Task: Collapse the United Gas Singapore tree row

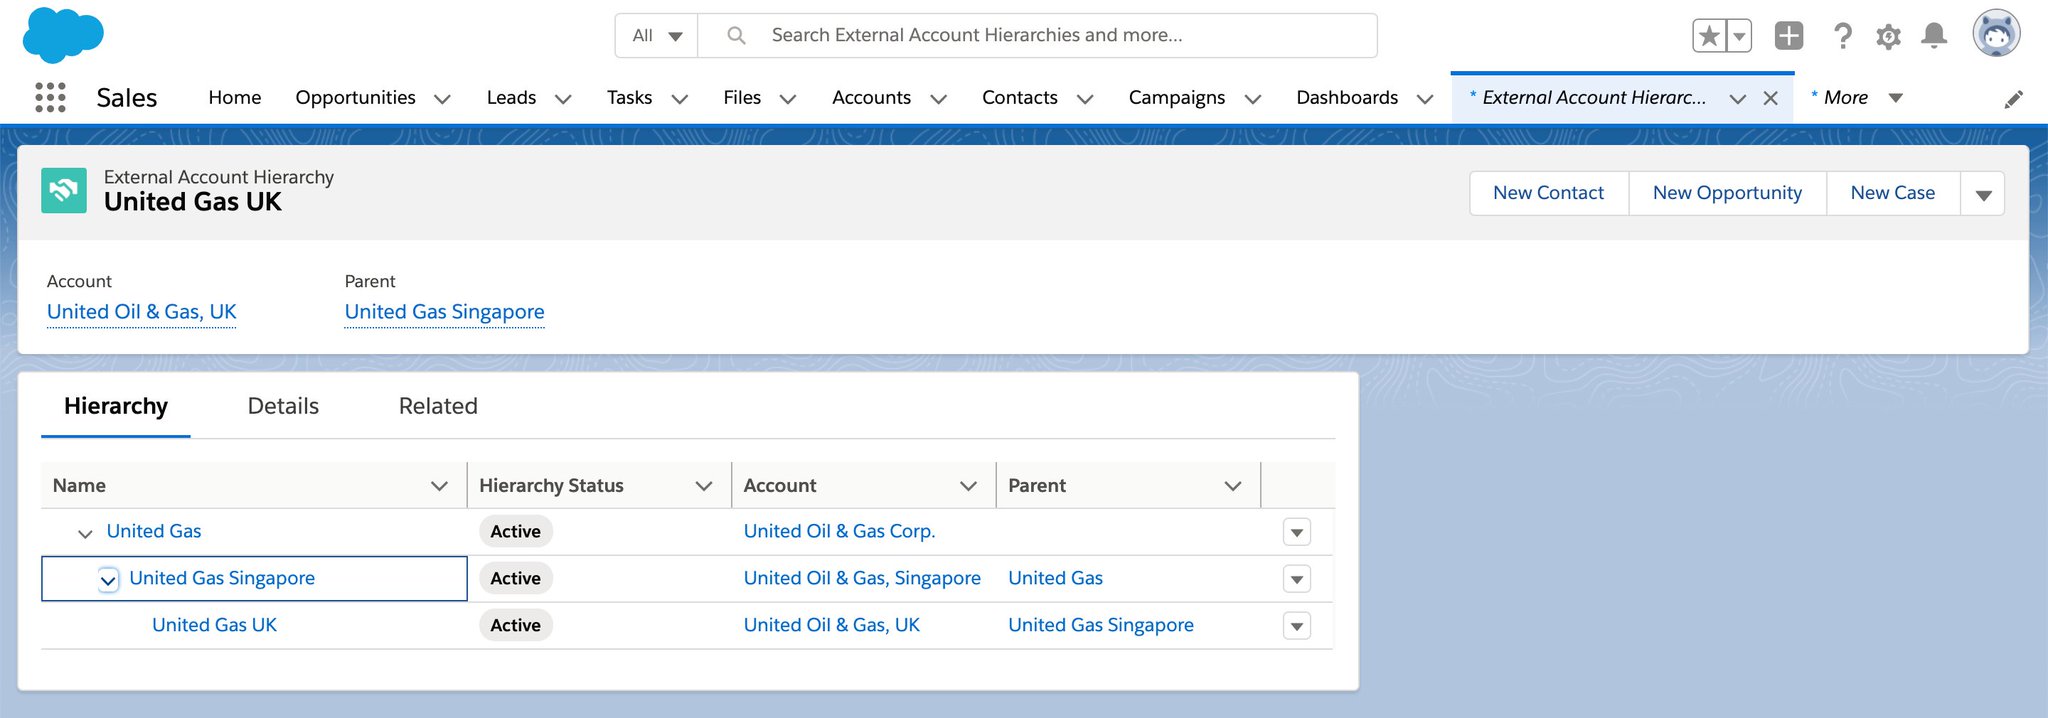Action: click(108, 579)
